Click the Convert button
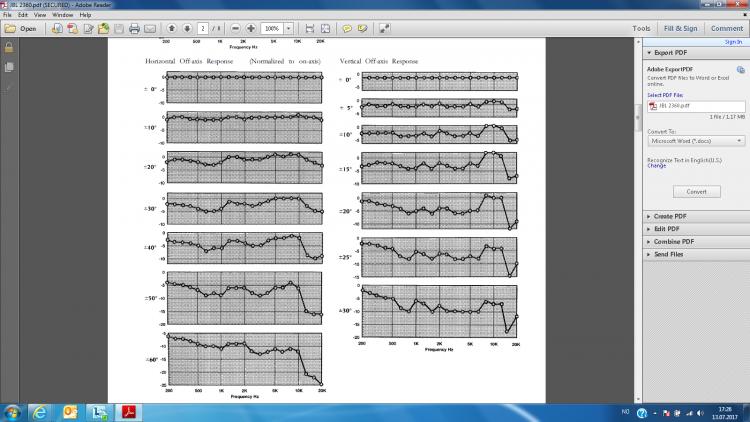The height and width of the screenshot is (422, 750). [x=695, y=191]
